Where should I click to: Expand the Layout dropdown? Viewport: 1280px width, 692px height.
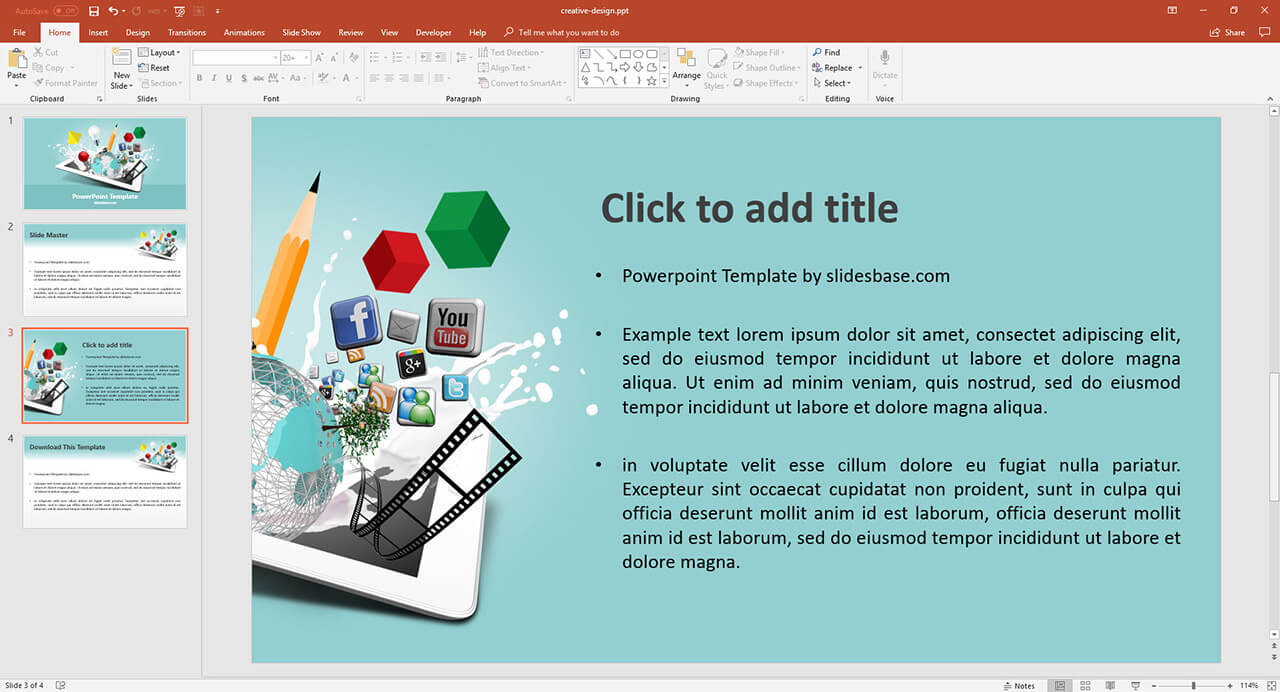(160, 53)
